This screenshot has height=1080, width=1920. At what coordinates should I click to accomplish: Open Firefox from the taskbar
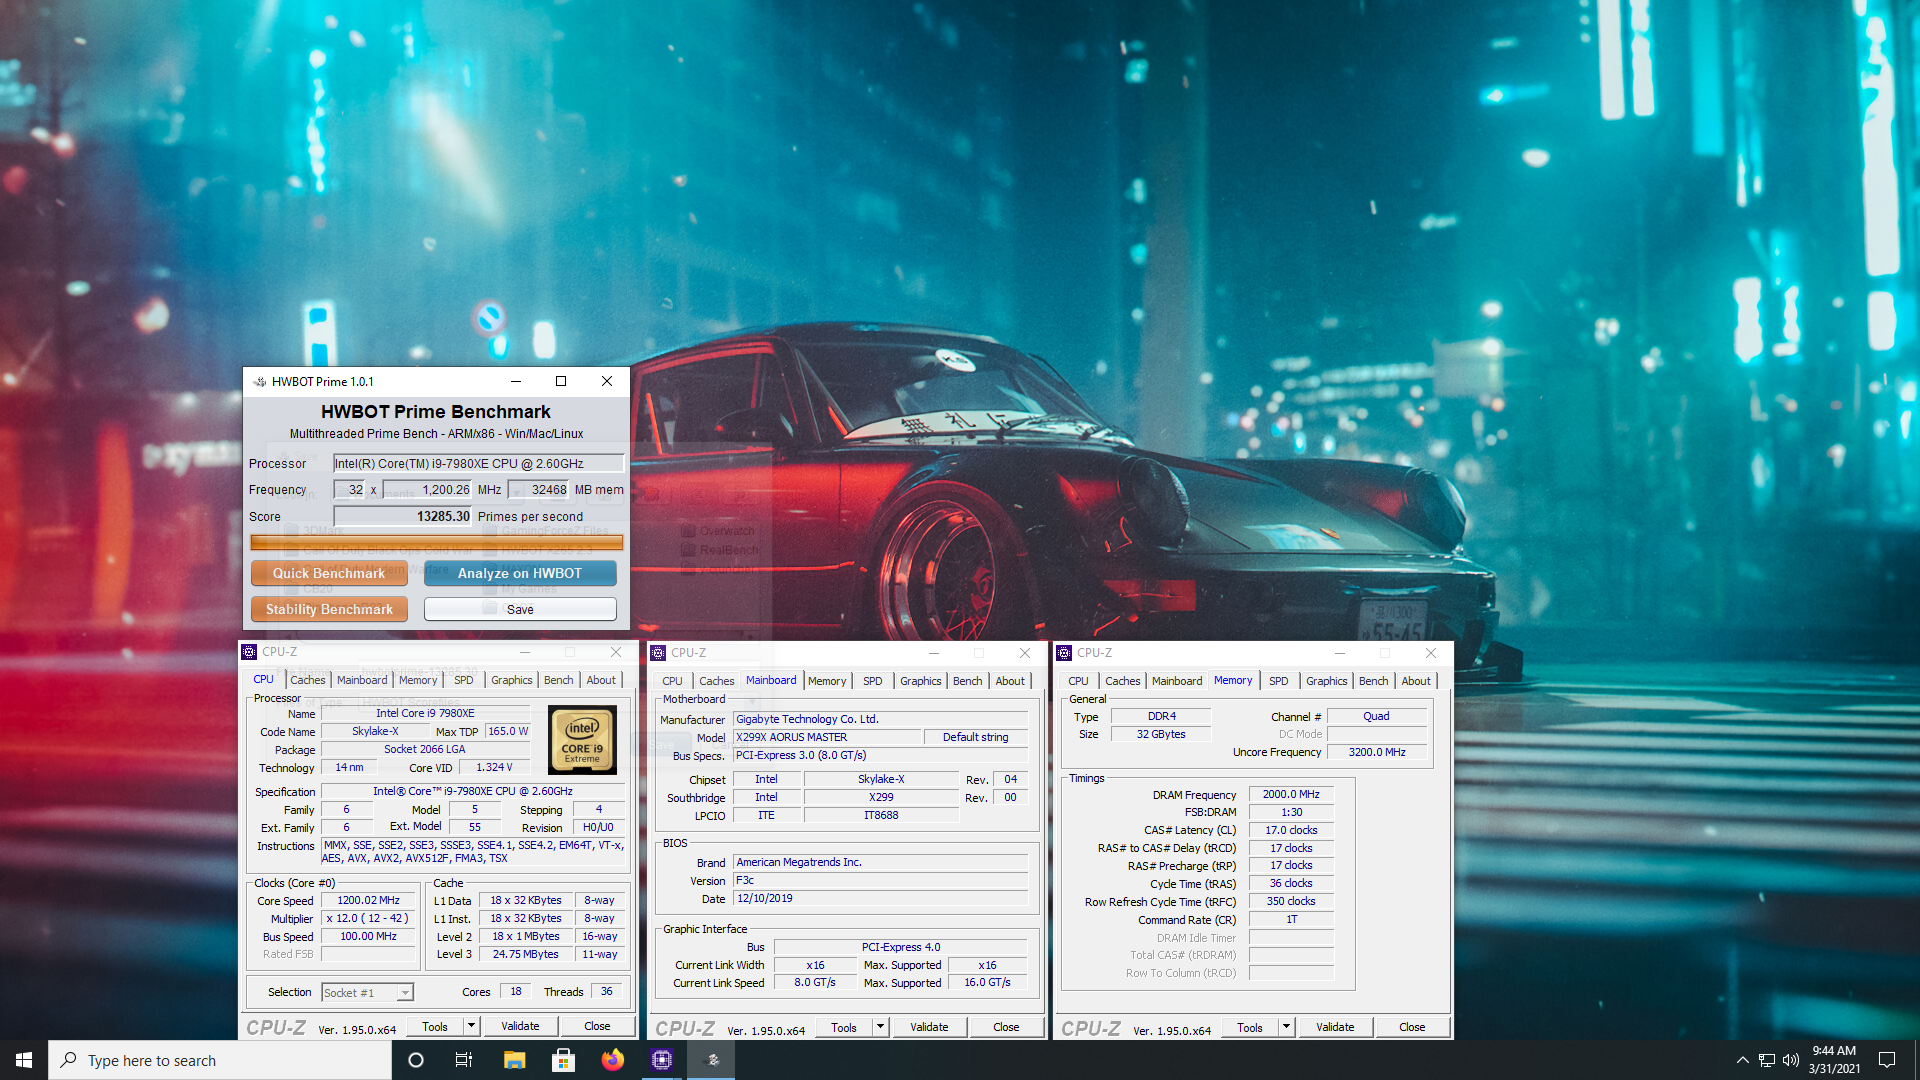(612, 1060)
